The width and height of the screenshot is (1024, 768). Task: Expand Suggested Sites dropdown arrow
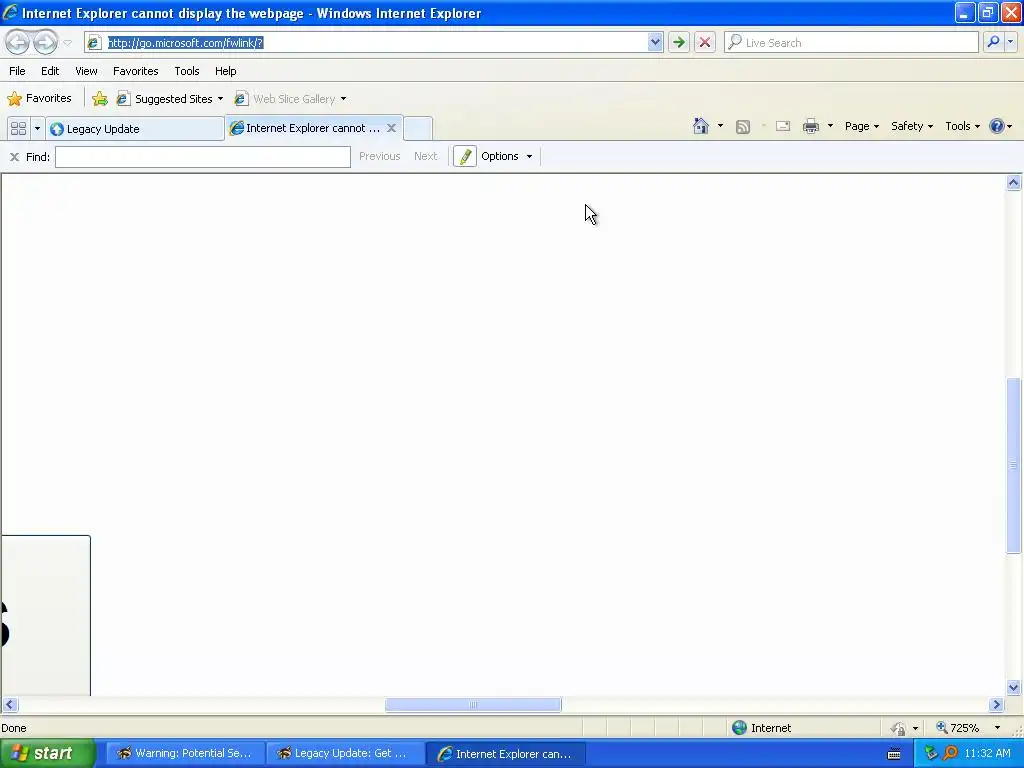click(x=220, y=99)
